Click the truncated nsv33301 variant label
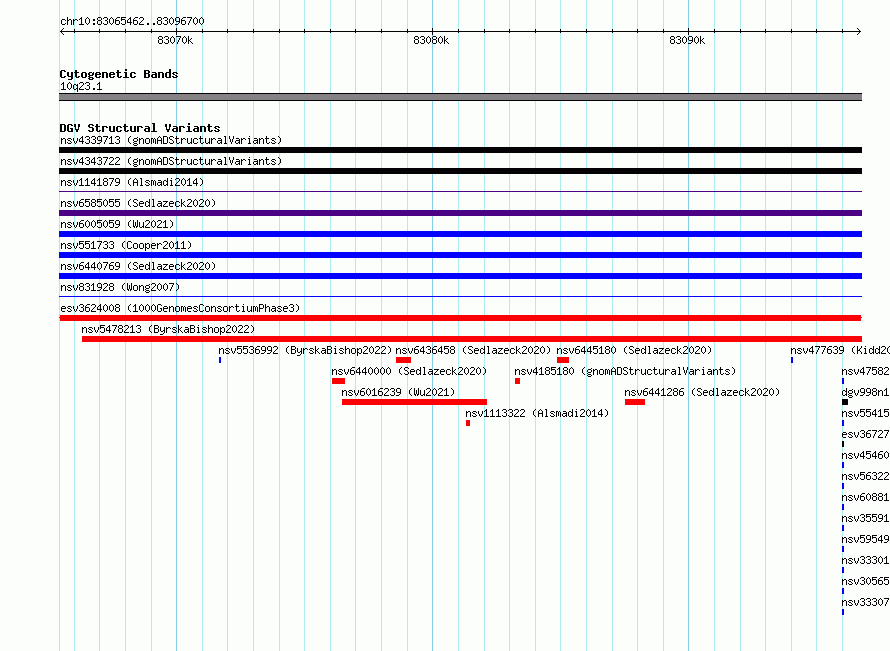Screen dimensions: 890x651 coord(865,560)
